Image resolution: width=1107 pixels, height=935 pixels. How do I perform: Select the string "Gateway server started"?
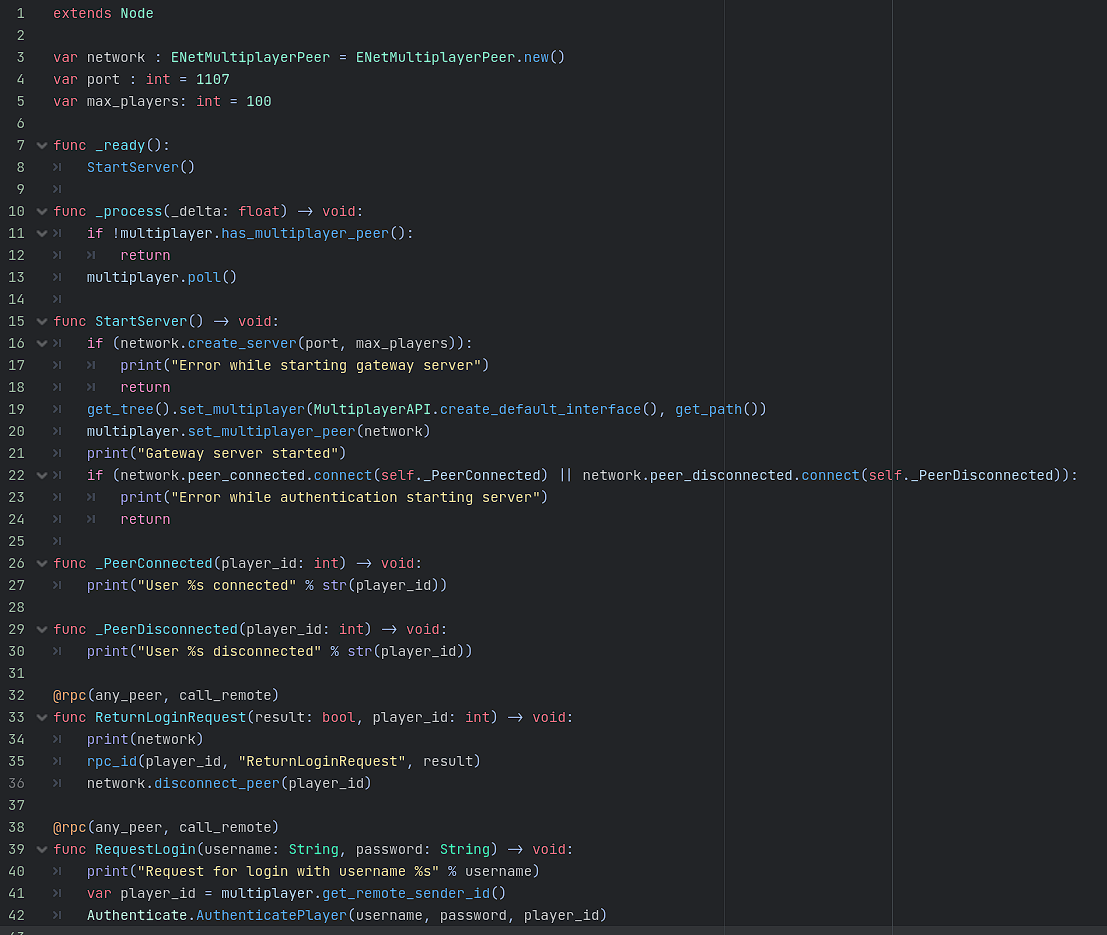239,453
